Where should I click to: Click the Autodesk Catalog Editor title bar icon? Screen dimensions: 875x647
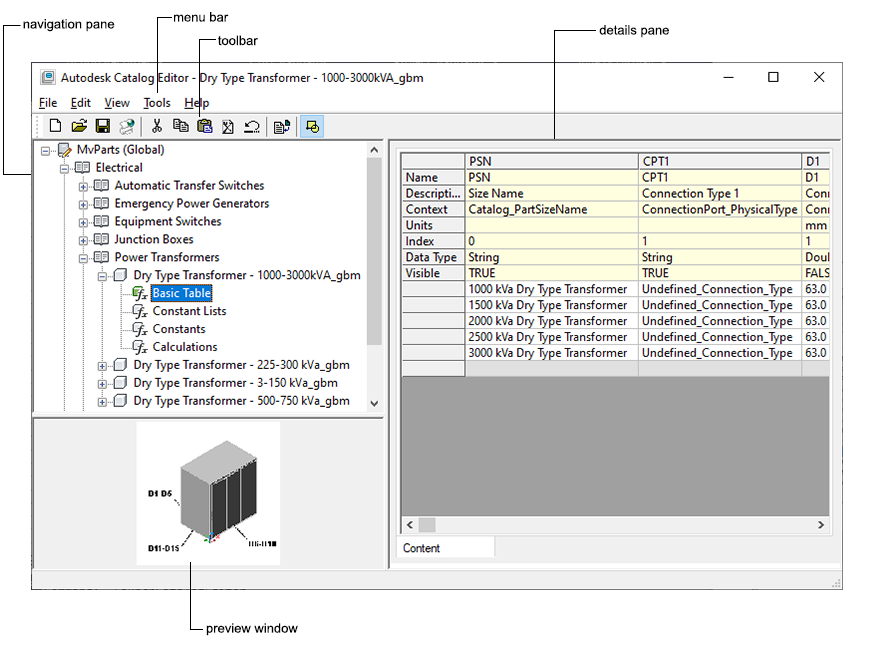(x=48, y=77)
